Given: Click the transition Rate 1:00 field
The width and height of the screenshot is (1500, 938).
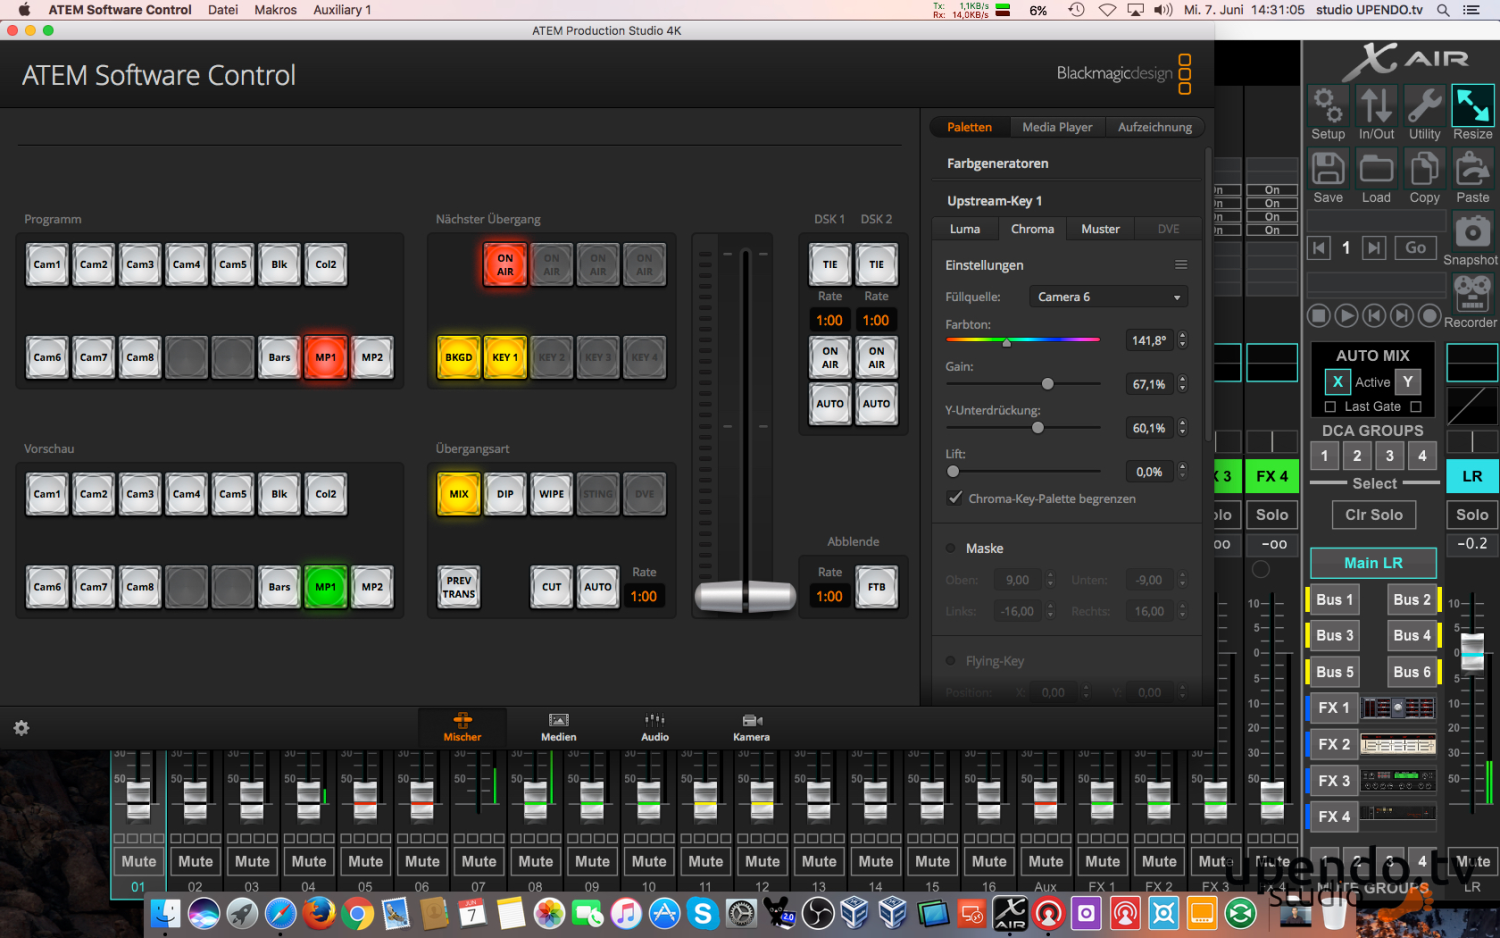Looking at the screenshot, I should coord(644,596).
